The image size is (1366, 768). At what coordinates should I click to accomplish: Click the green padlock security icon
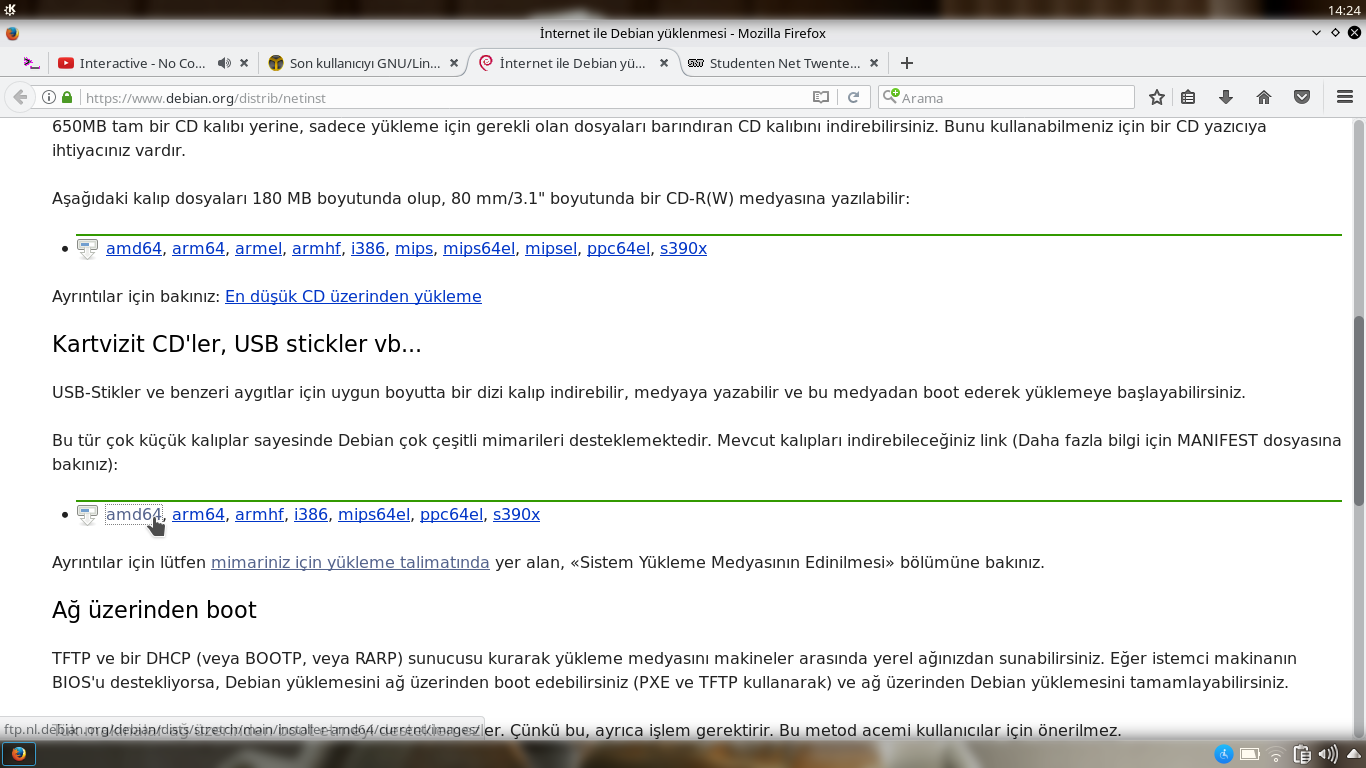pyautogui.click(x=67, y=97)
